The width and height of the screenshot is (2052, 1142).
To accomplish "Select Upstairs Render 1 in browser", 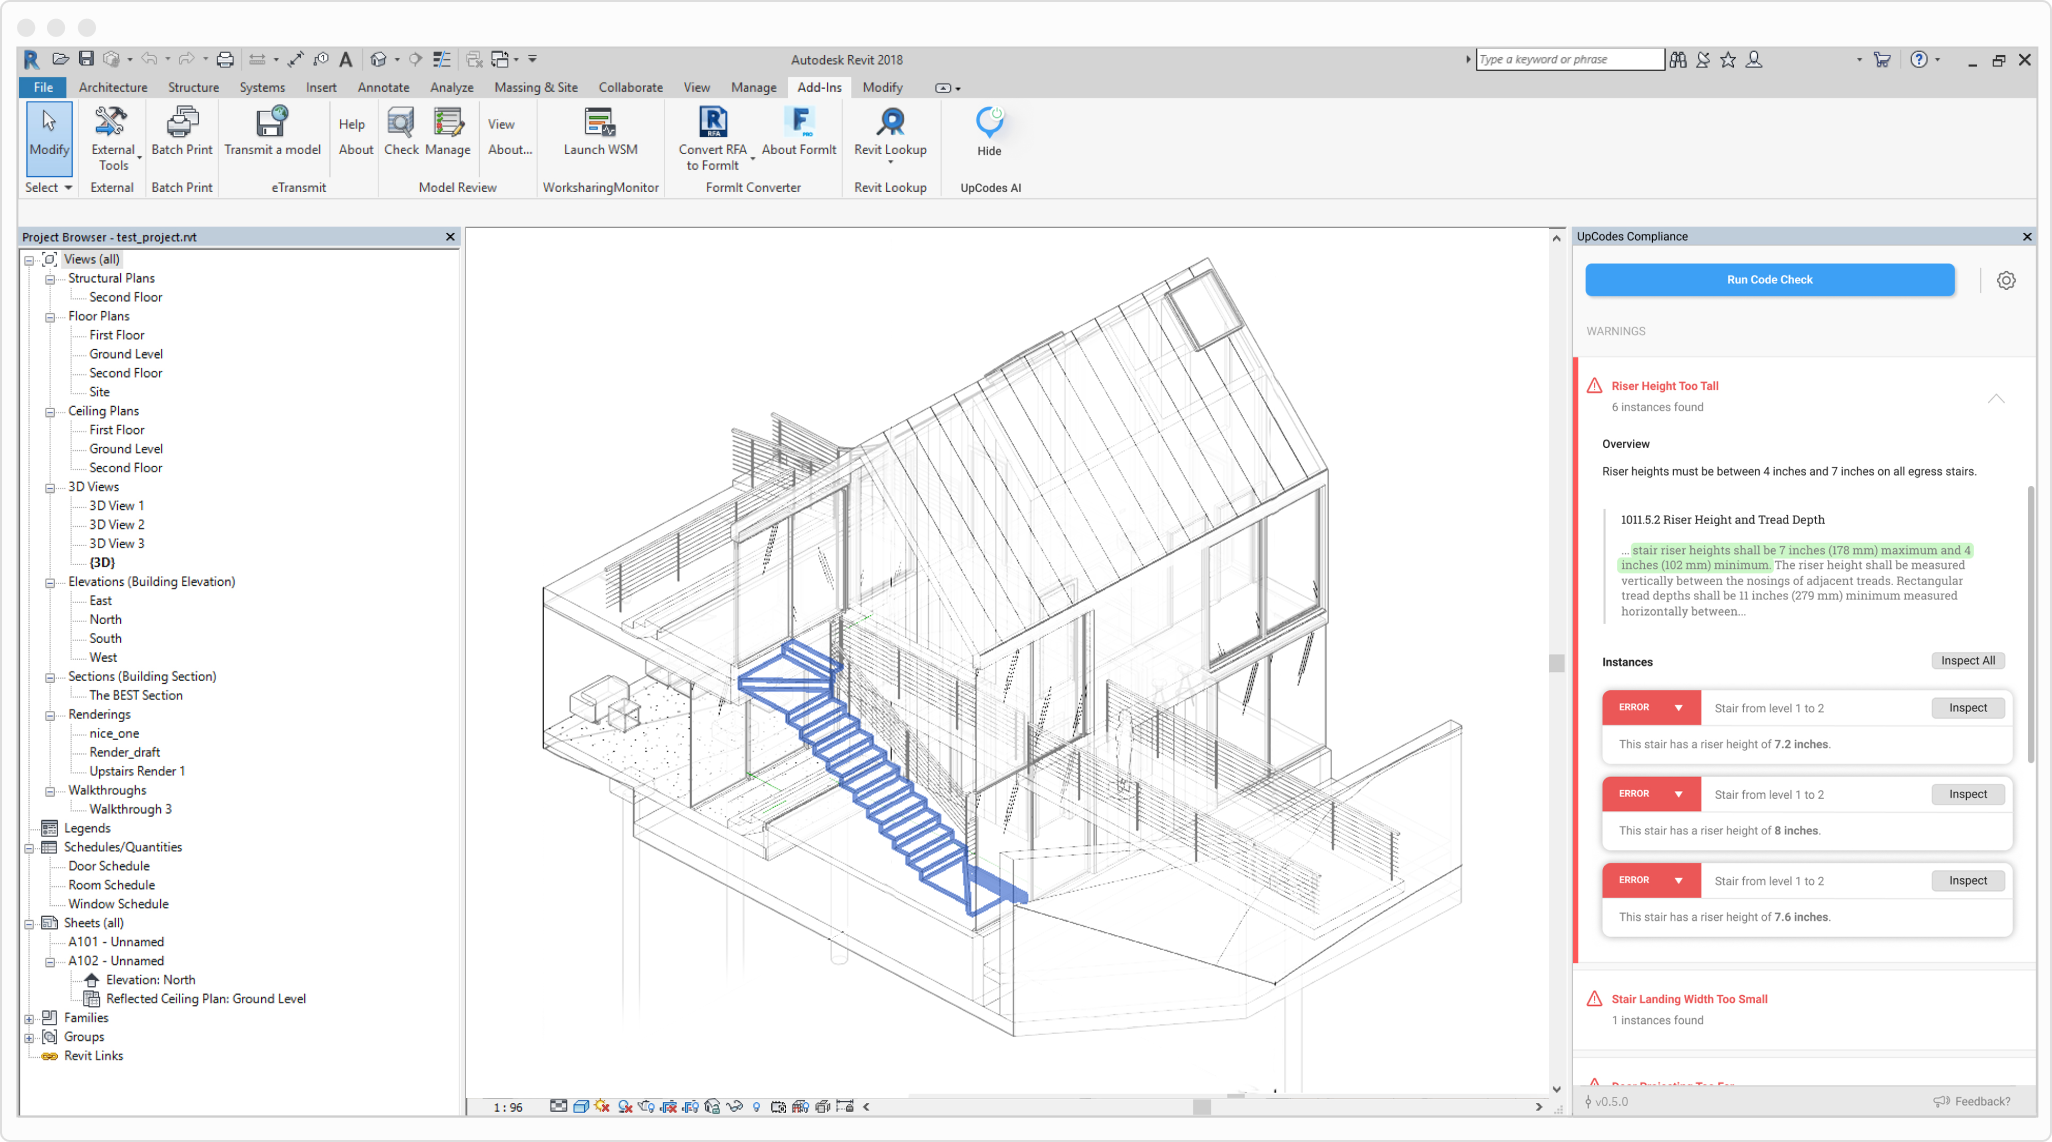I will [137, 772].
